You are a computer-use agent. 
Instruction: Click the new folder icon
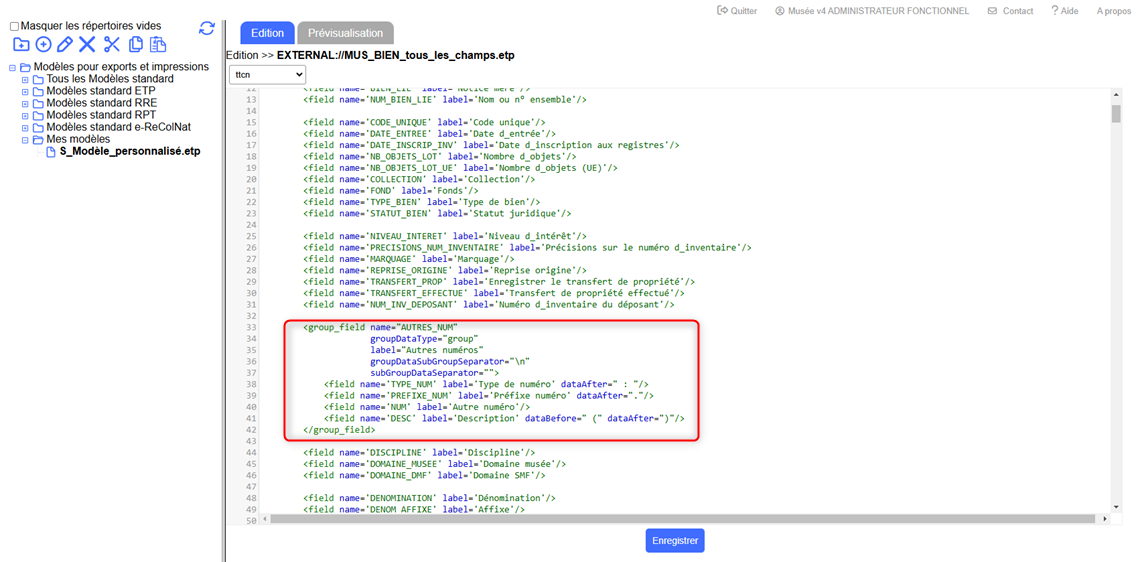20,45
